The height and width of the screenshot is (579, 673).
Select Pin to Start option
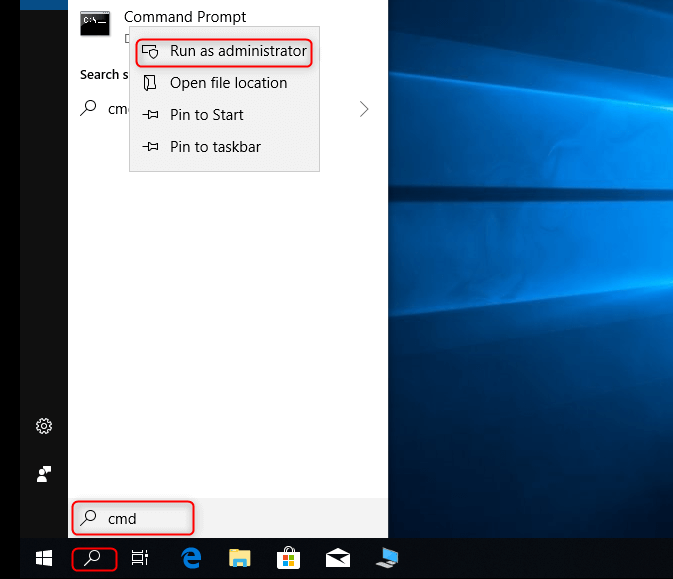click(224, 115)
